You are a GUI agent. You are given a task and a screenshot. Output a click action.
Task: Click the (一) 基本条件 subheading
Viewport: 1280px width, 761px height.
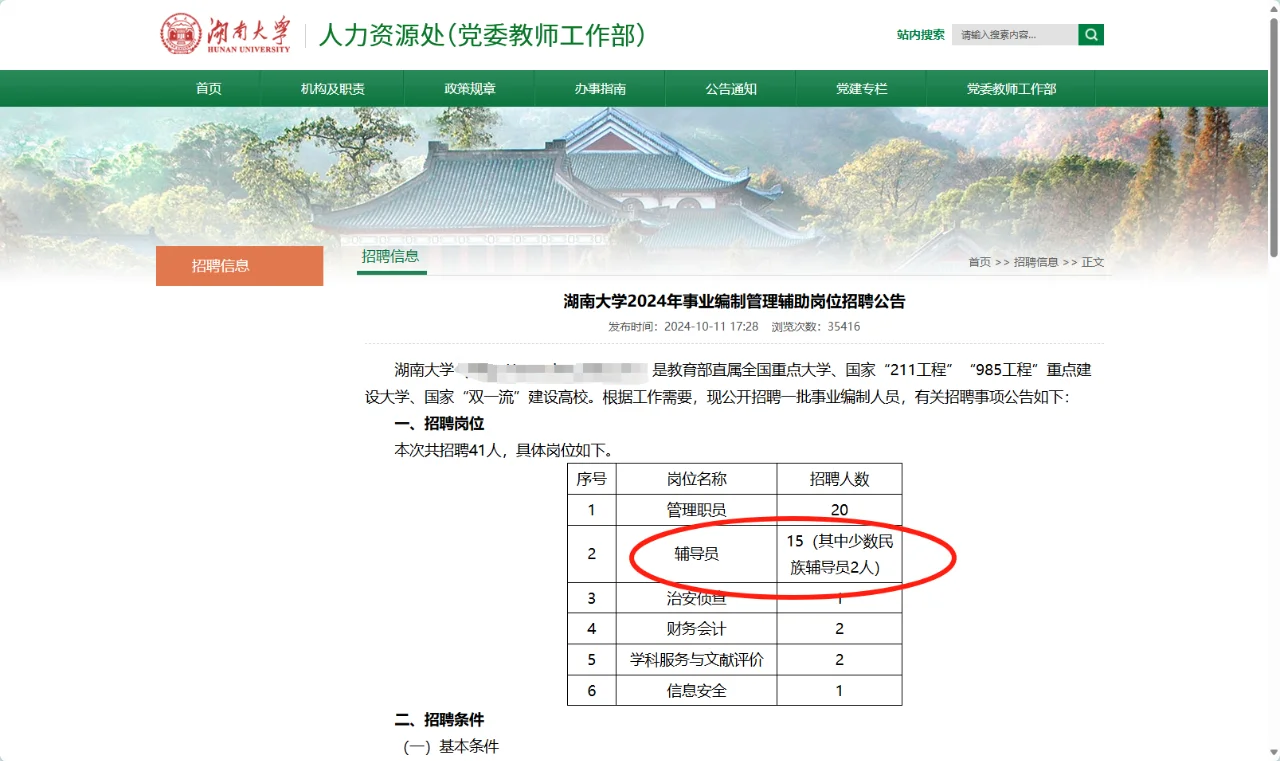(x=451, y=746)
